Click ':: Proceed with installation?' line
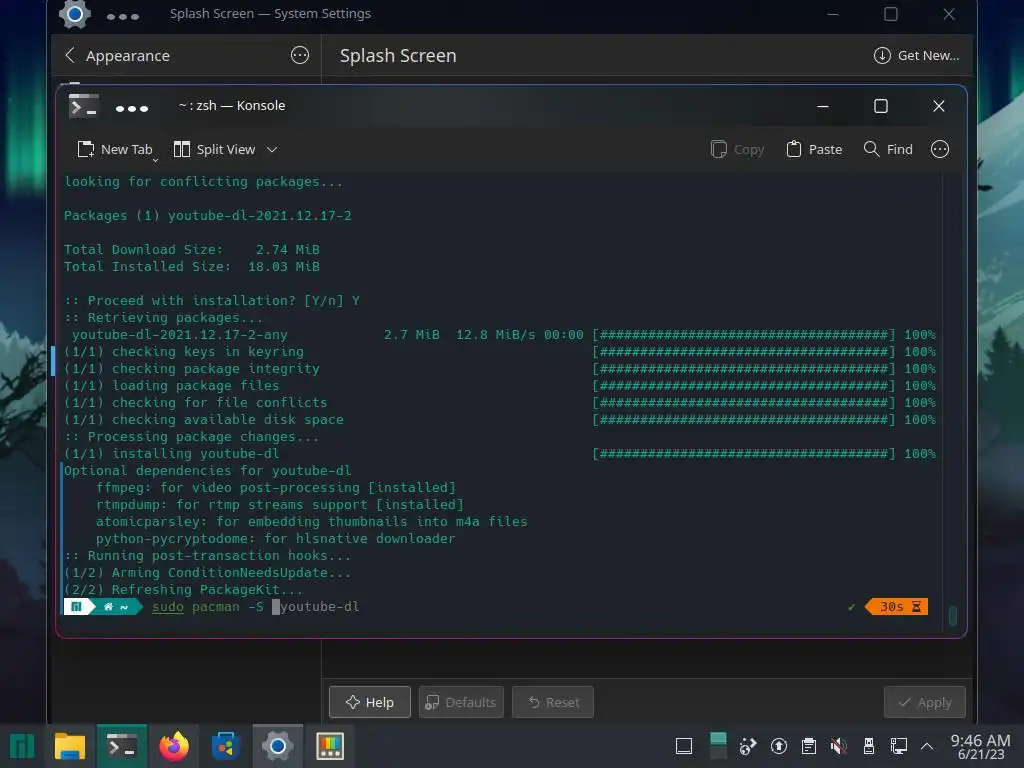1024x768 pixels. pyautogui.click(x=212, y=300)
